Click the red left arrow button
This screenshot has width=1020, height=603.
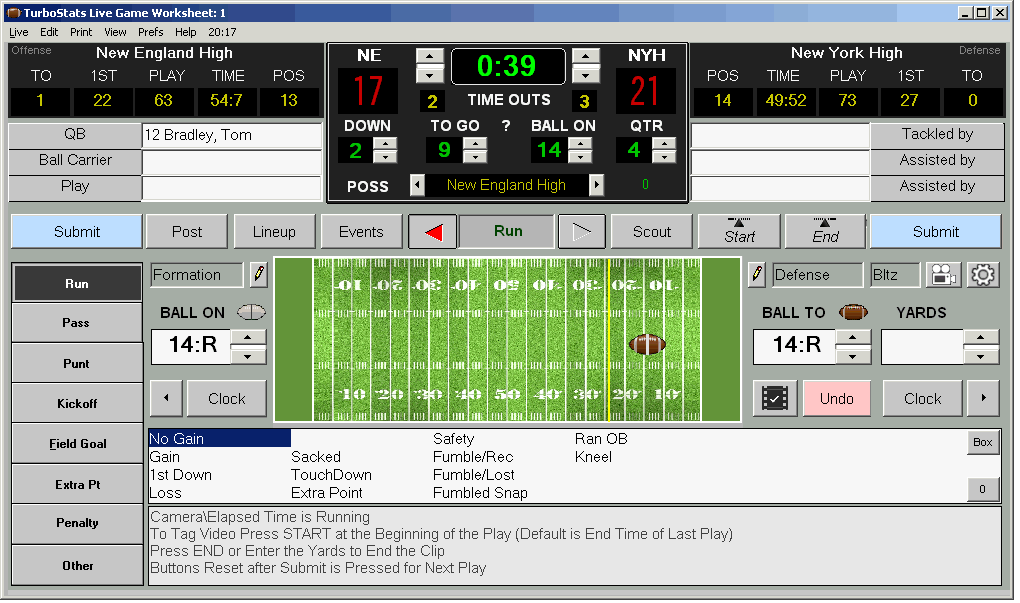click(433, 232)
